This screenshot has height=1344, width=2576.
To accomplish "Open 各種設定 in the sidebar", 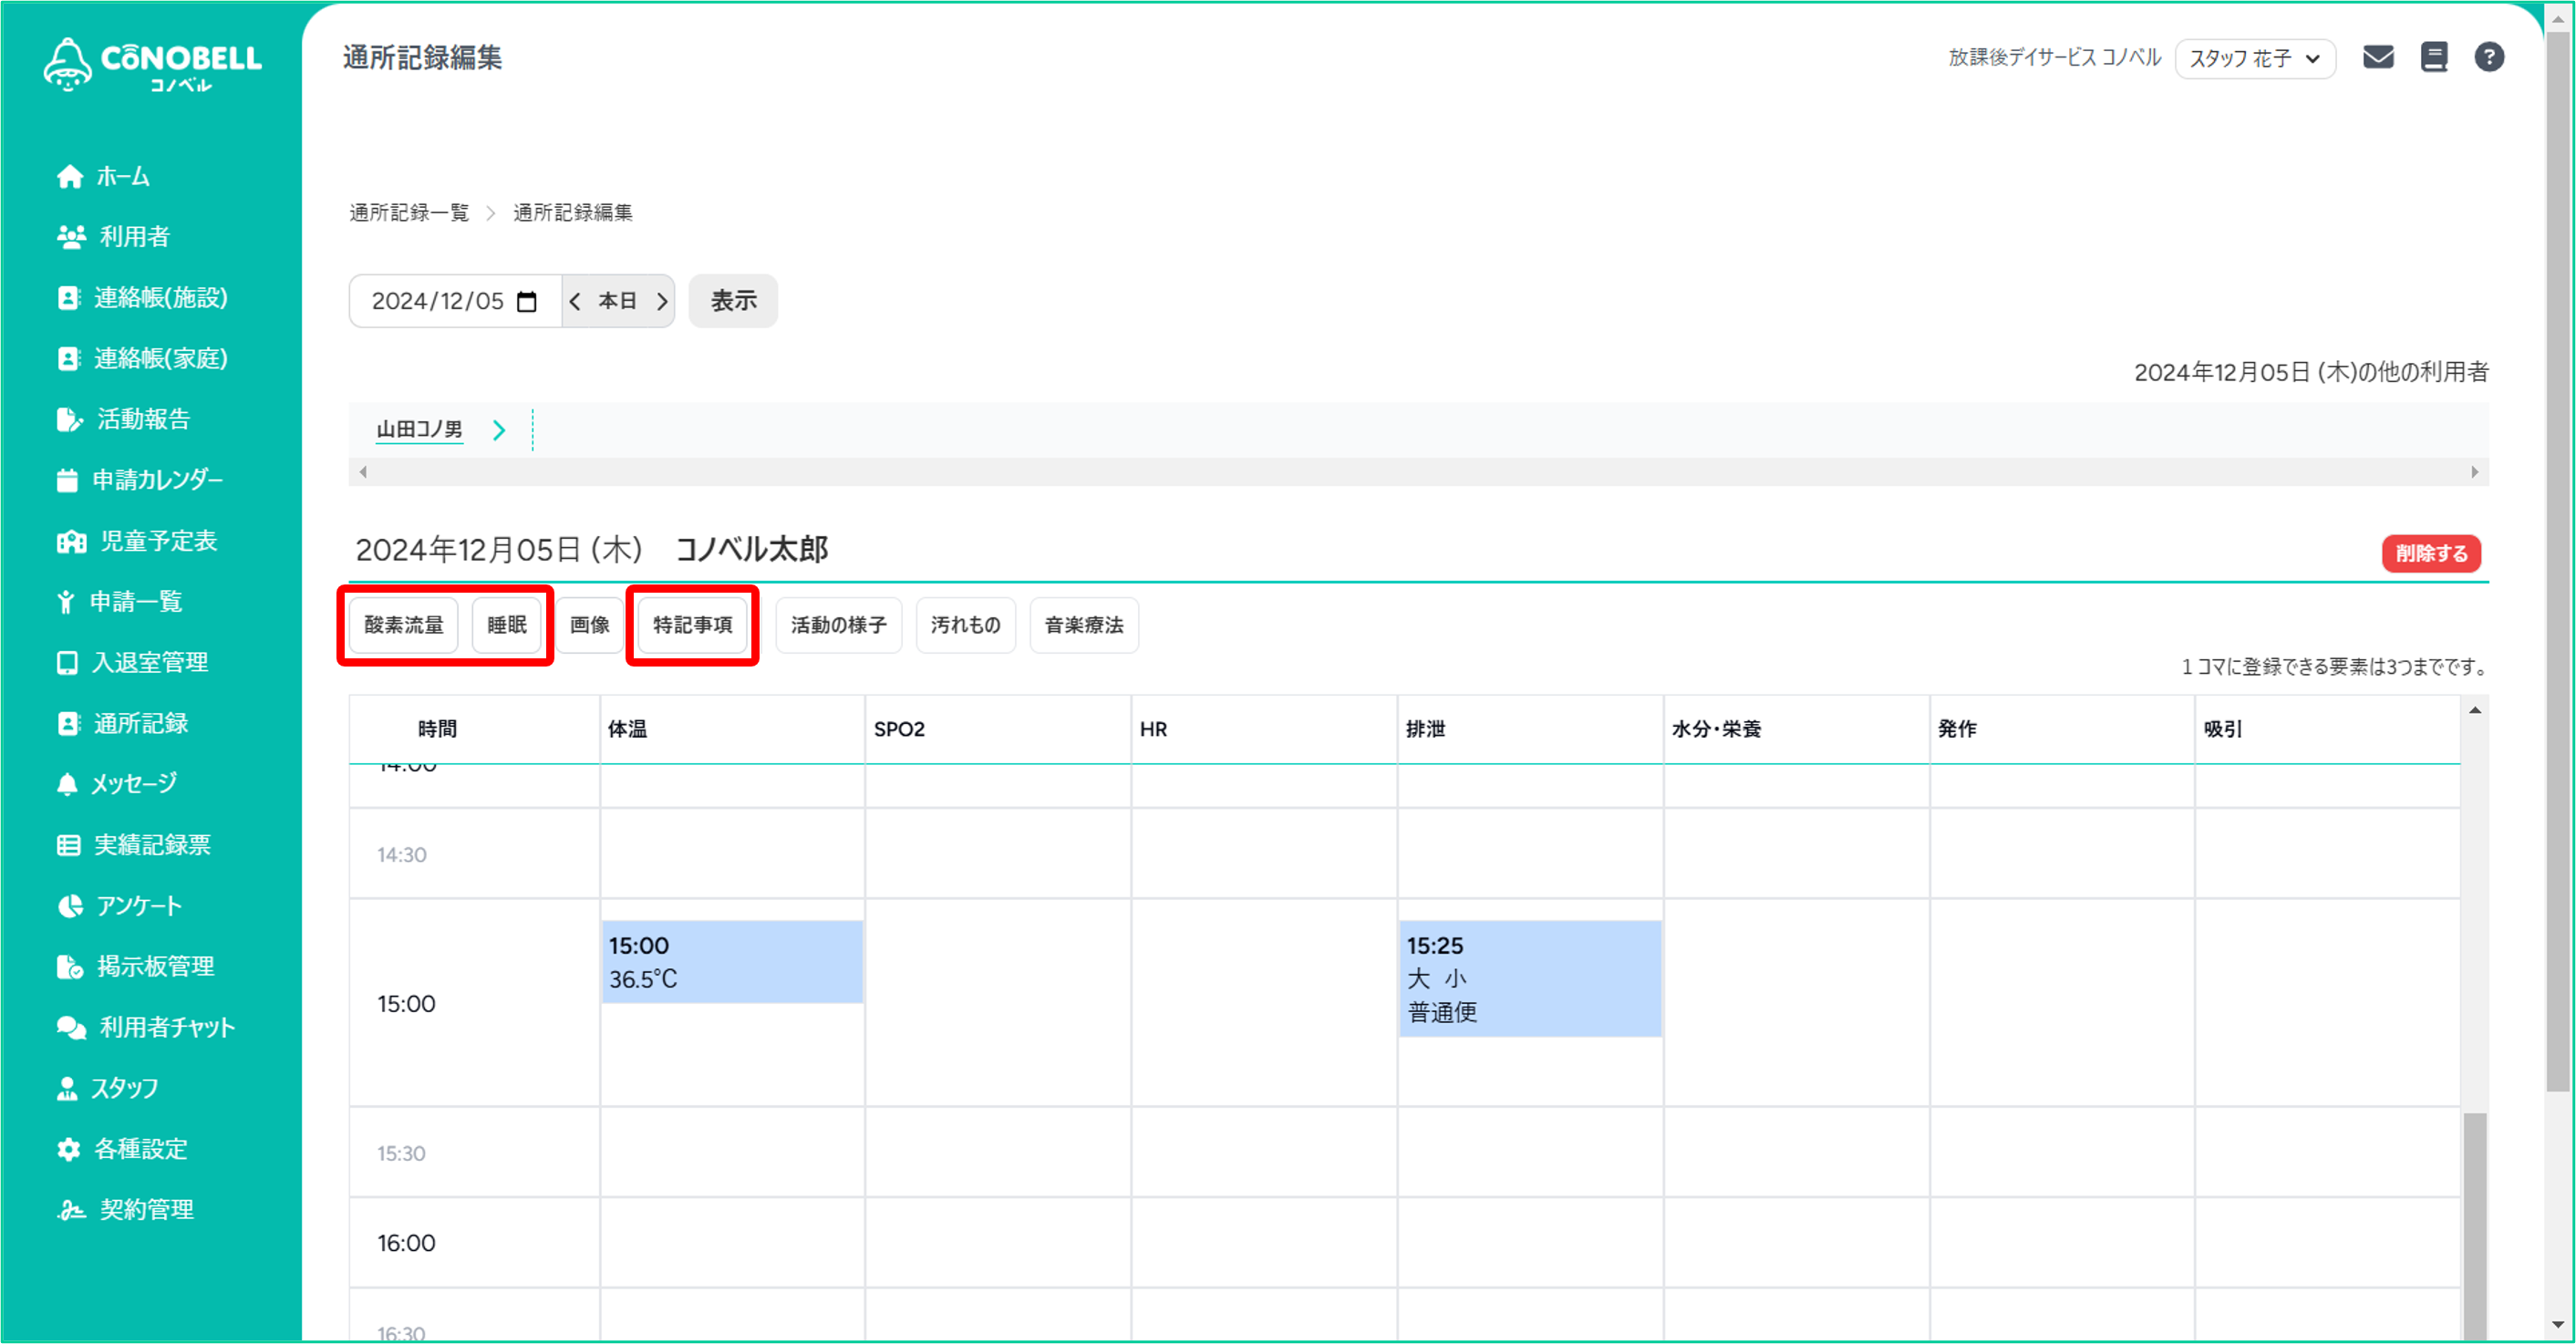I will 141,1149.
